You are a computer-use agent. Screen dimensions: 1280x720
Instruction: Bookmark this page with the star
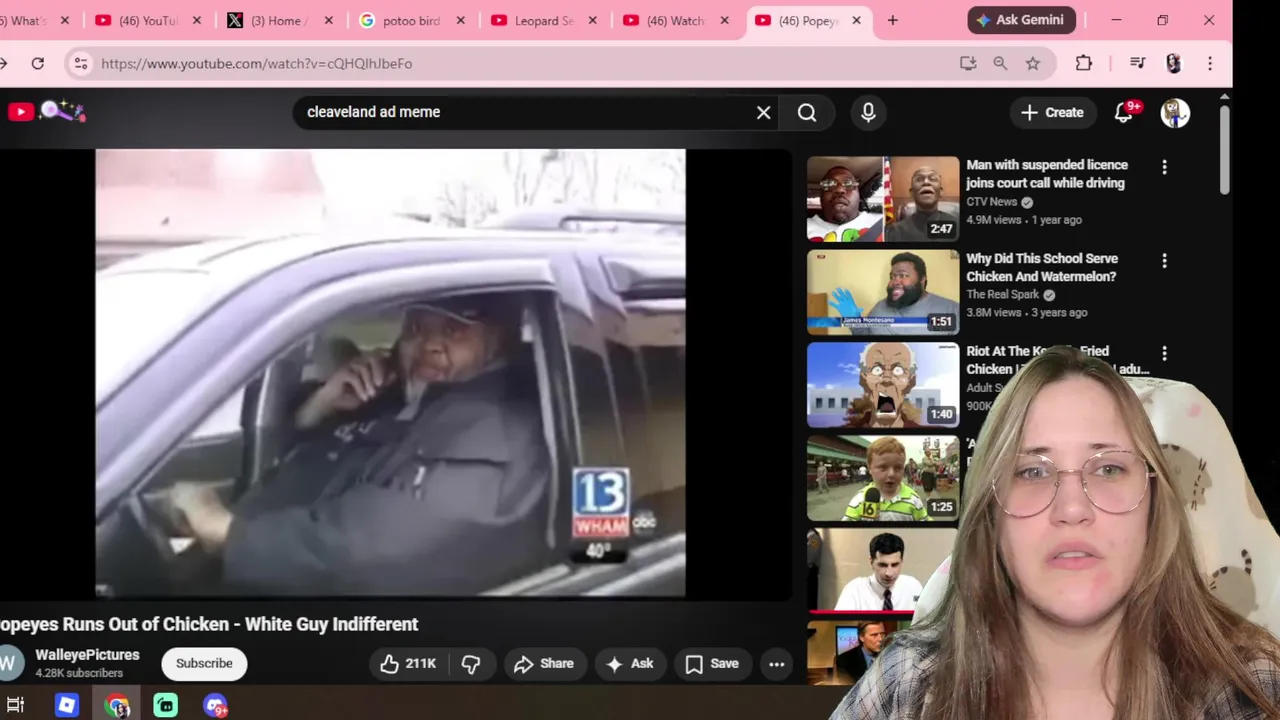pyautogui.click(x=1033, y=63)
